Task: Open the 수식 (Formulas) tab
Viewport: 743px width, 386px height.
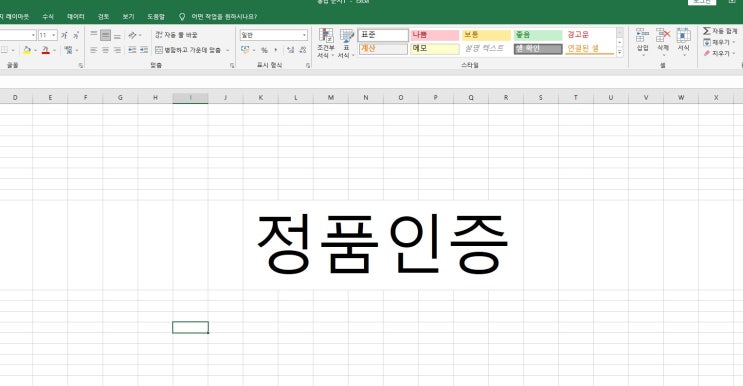Action: (x=48, y=17)
